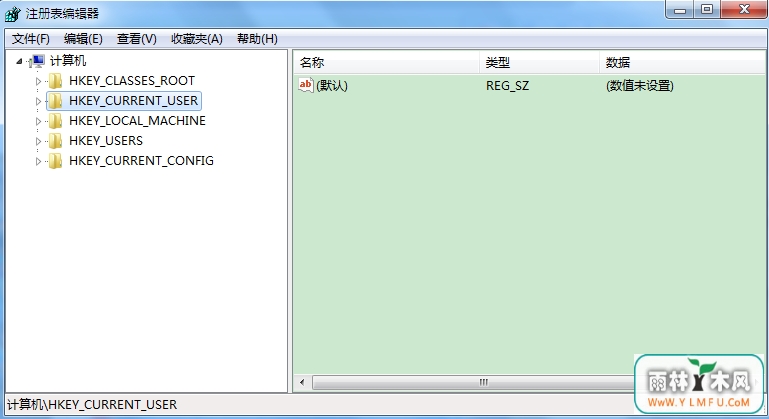This screenshot has width=769, height=419.
Task: Sort by the 数据 column header
Action: pos(682,62)
